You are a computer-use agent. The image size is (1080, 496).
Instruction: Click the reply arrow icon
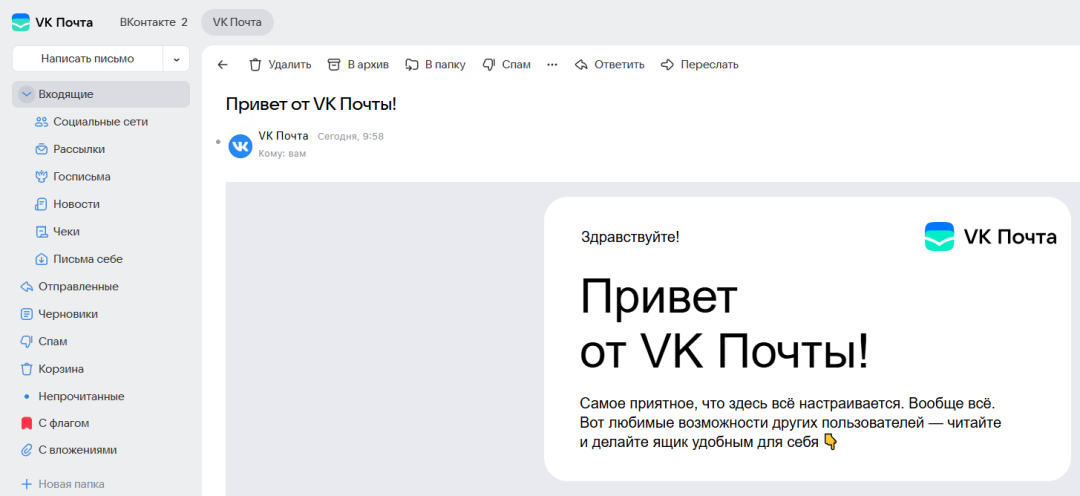pos(581,65)
